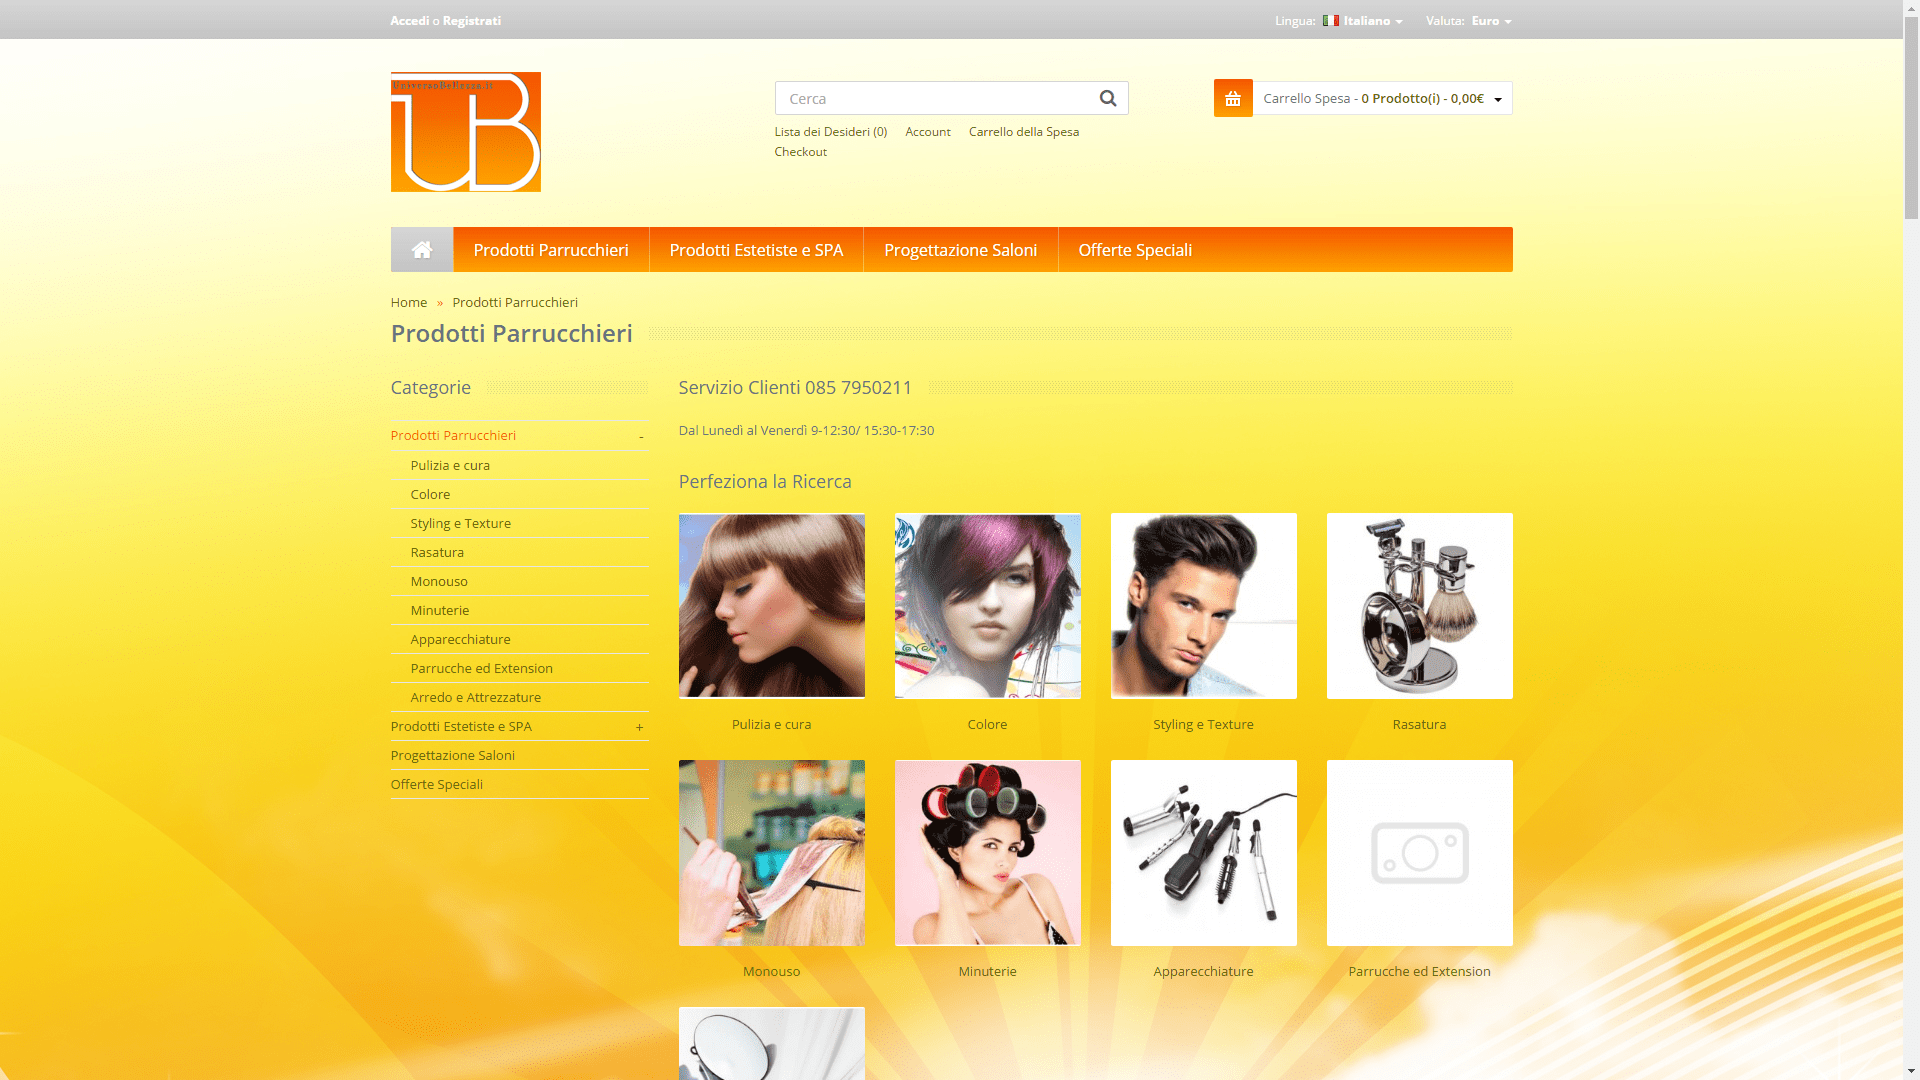Open the Carrello Spesa cart dropdown
Screen dimensions: 1920x1080
[1381, 98]
